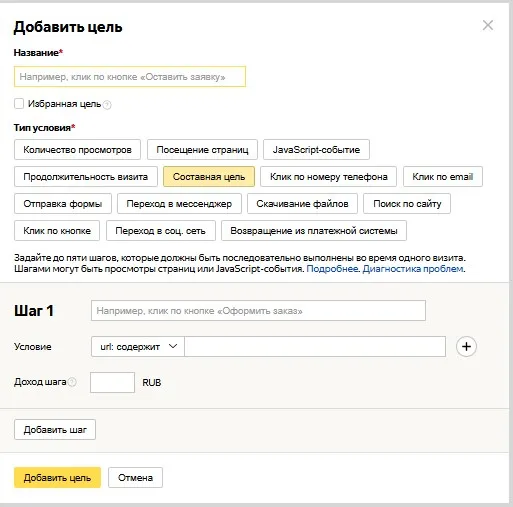Select Возвращение из платежной системы
Image resolution: width=513 pixels, height=507 pixels.
point(314,231)
